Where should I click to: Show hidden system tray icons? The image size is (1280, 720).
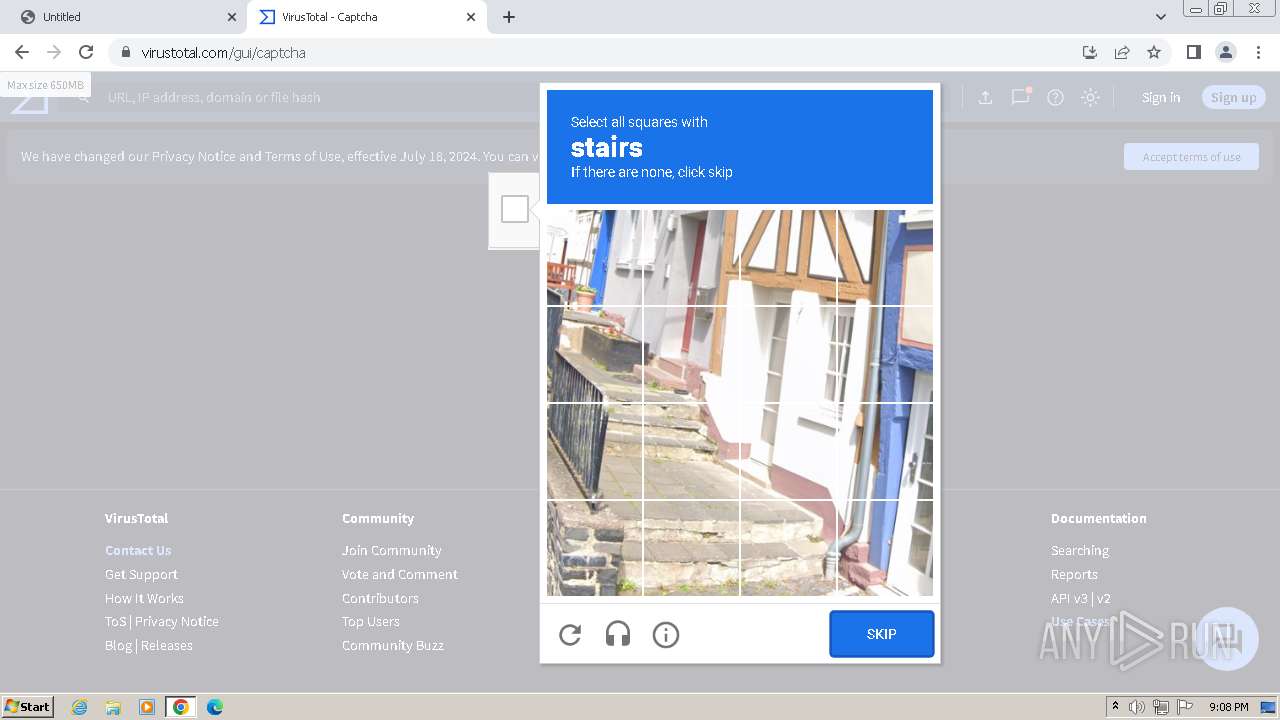point(1115,707)
